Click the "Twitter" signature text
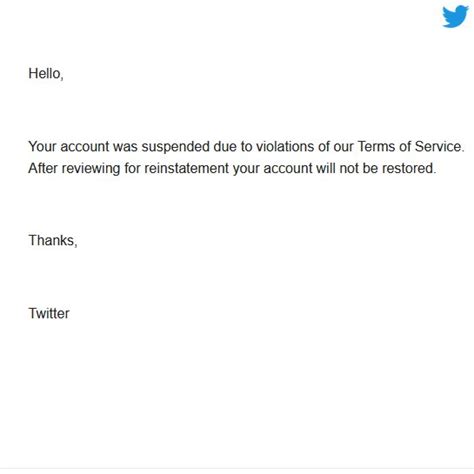The height and width of the screenshot is (474, 474). [49, 313]
